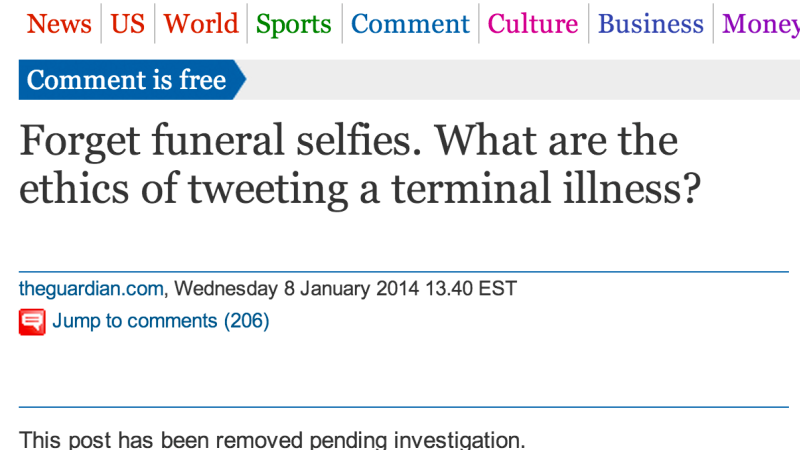Click the blue divider line above the byline
Screen dimensions: 800x450
coord(400,271)
